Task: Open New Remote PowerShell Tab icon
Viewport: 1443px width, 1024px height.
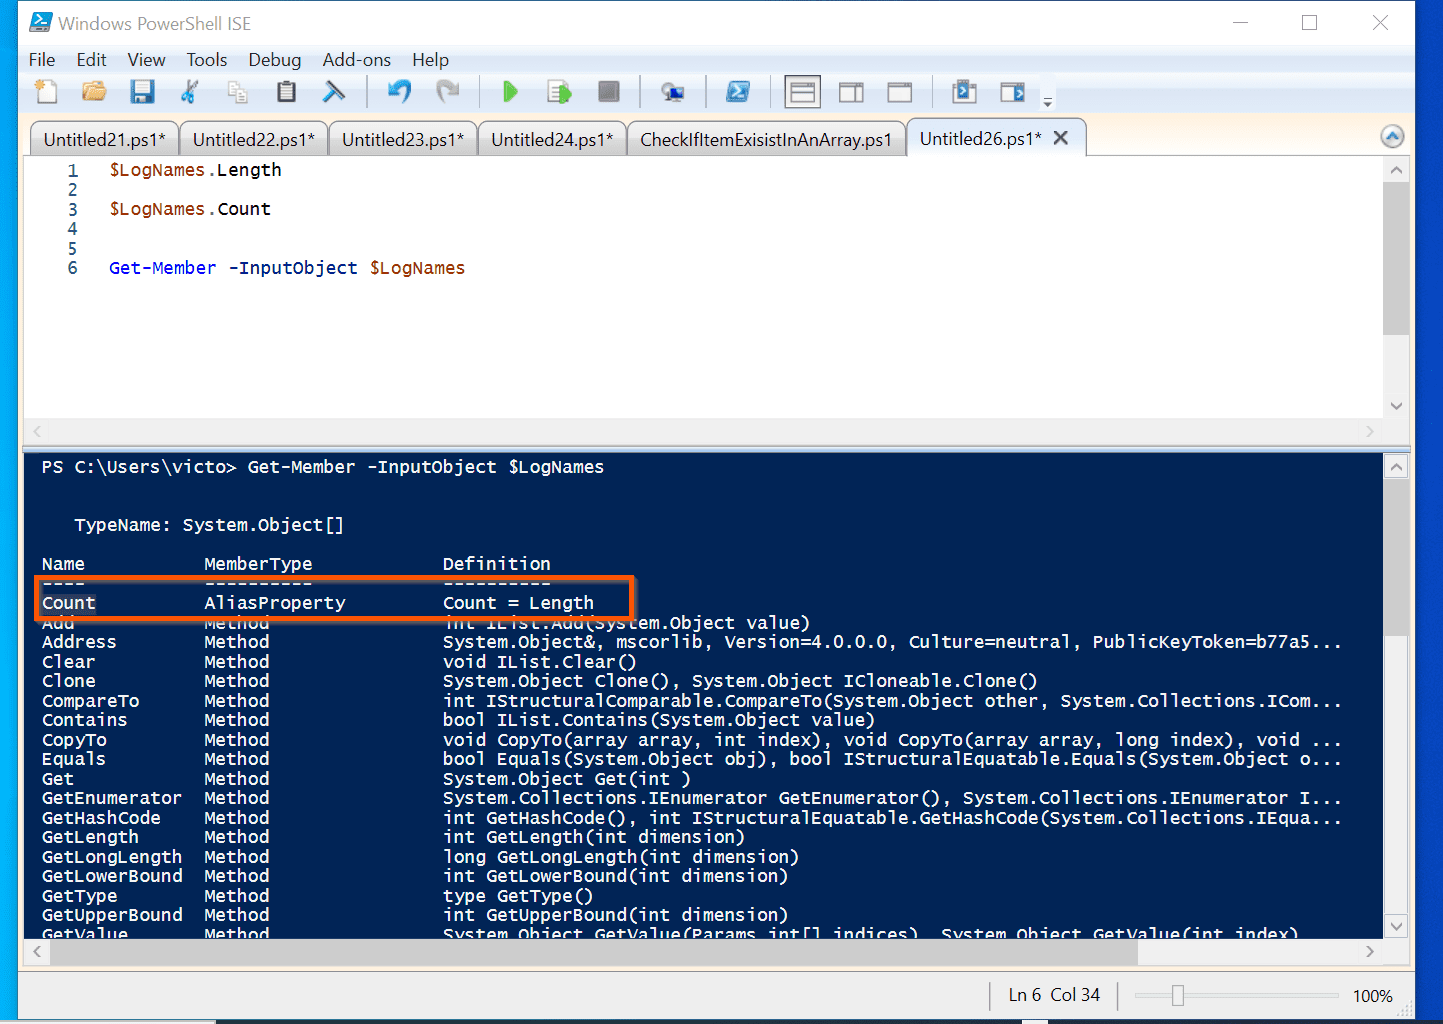Action: (x=673, y=92)
